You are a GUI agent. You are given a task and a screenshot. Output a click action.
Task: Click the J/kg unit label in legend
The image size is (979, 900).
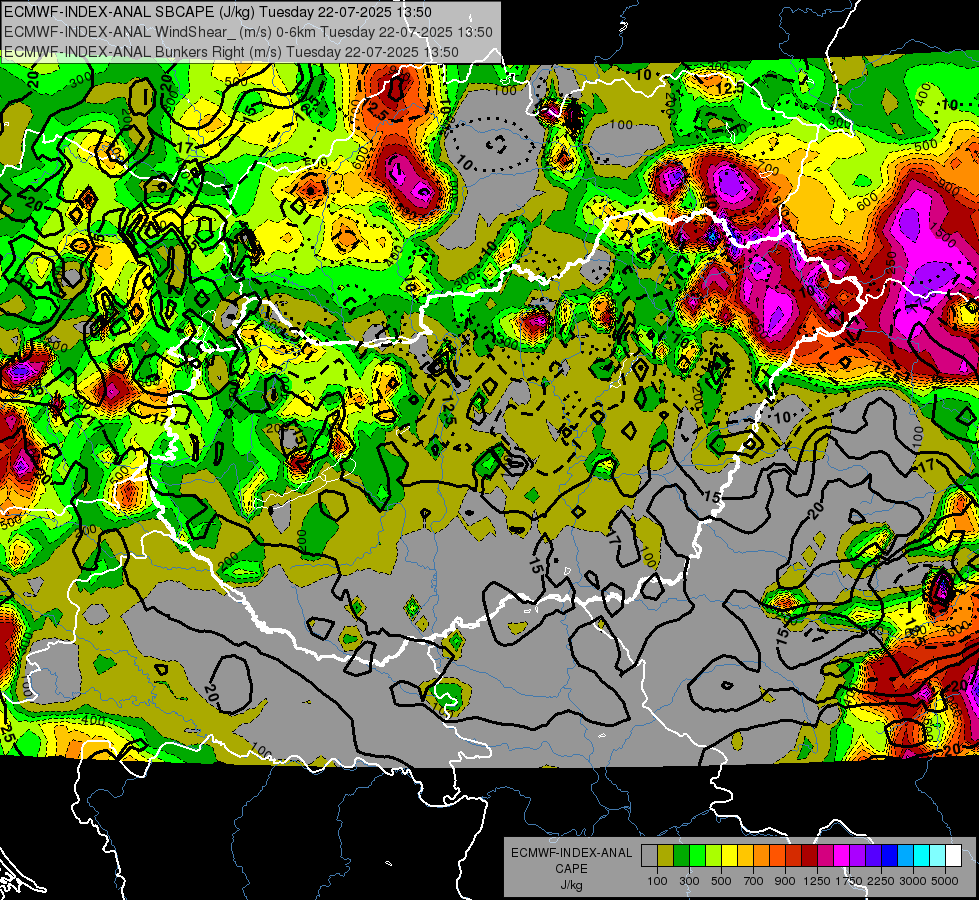(571, 886)
